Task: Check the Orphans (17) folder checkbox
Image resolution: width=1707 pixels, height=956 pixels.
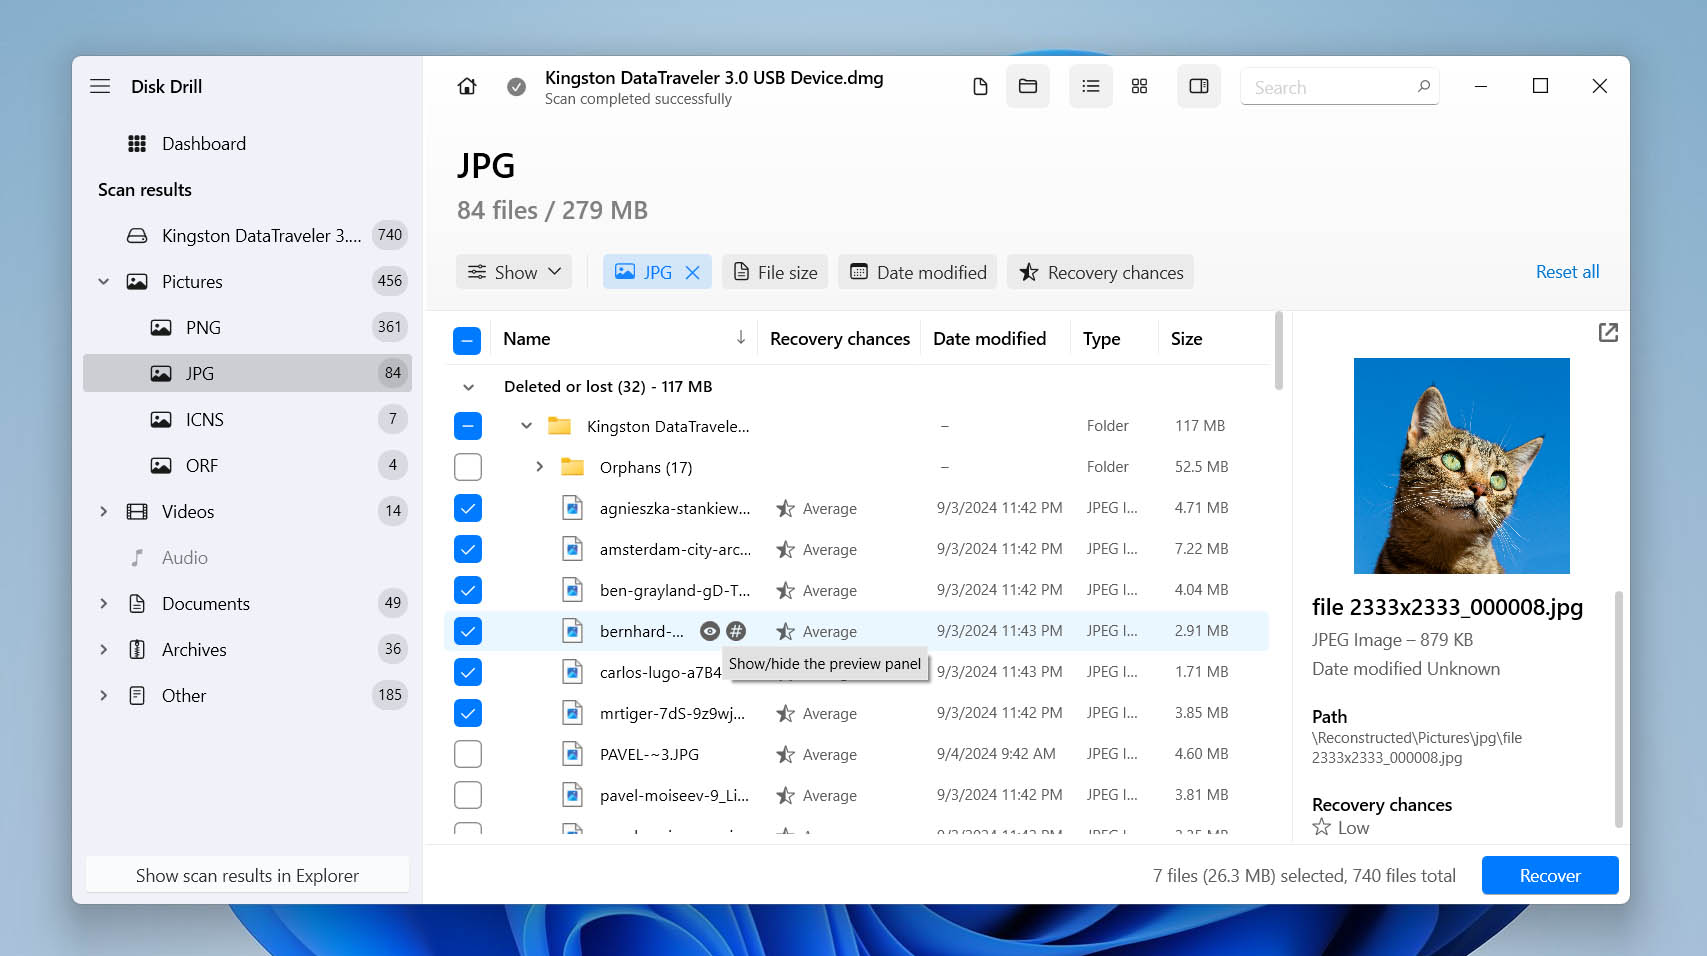Action: point(467,467)
